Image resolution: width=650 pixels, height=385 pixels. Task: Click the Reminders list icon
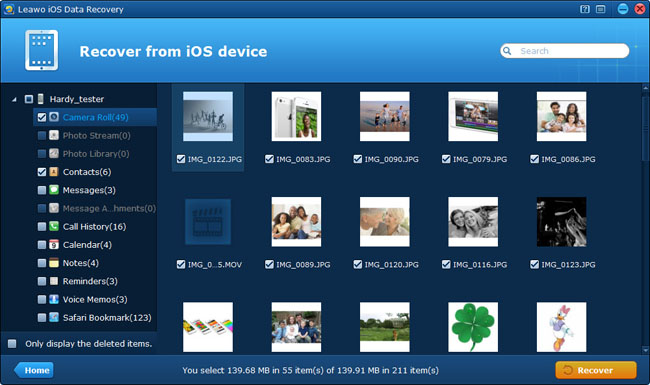coord(54,281)
